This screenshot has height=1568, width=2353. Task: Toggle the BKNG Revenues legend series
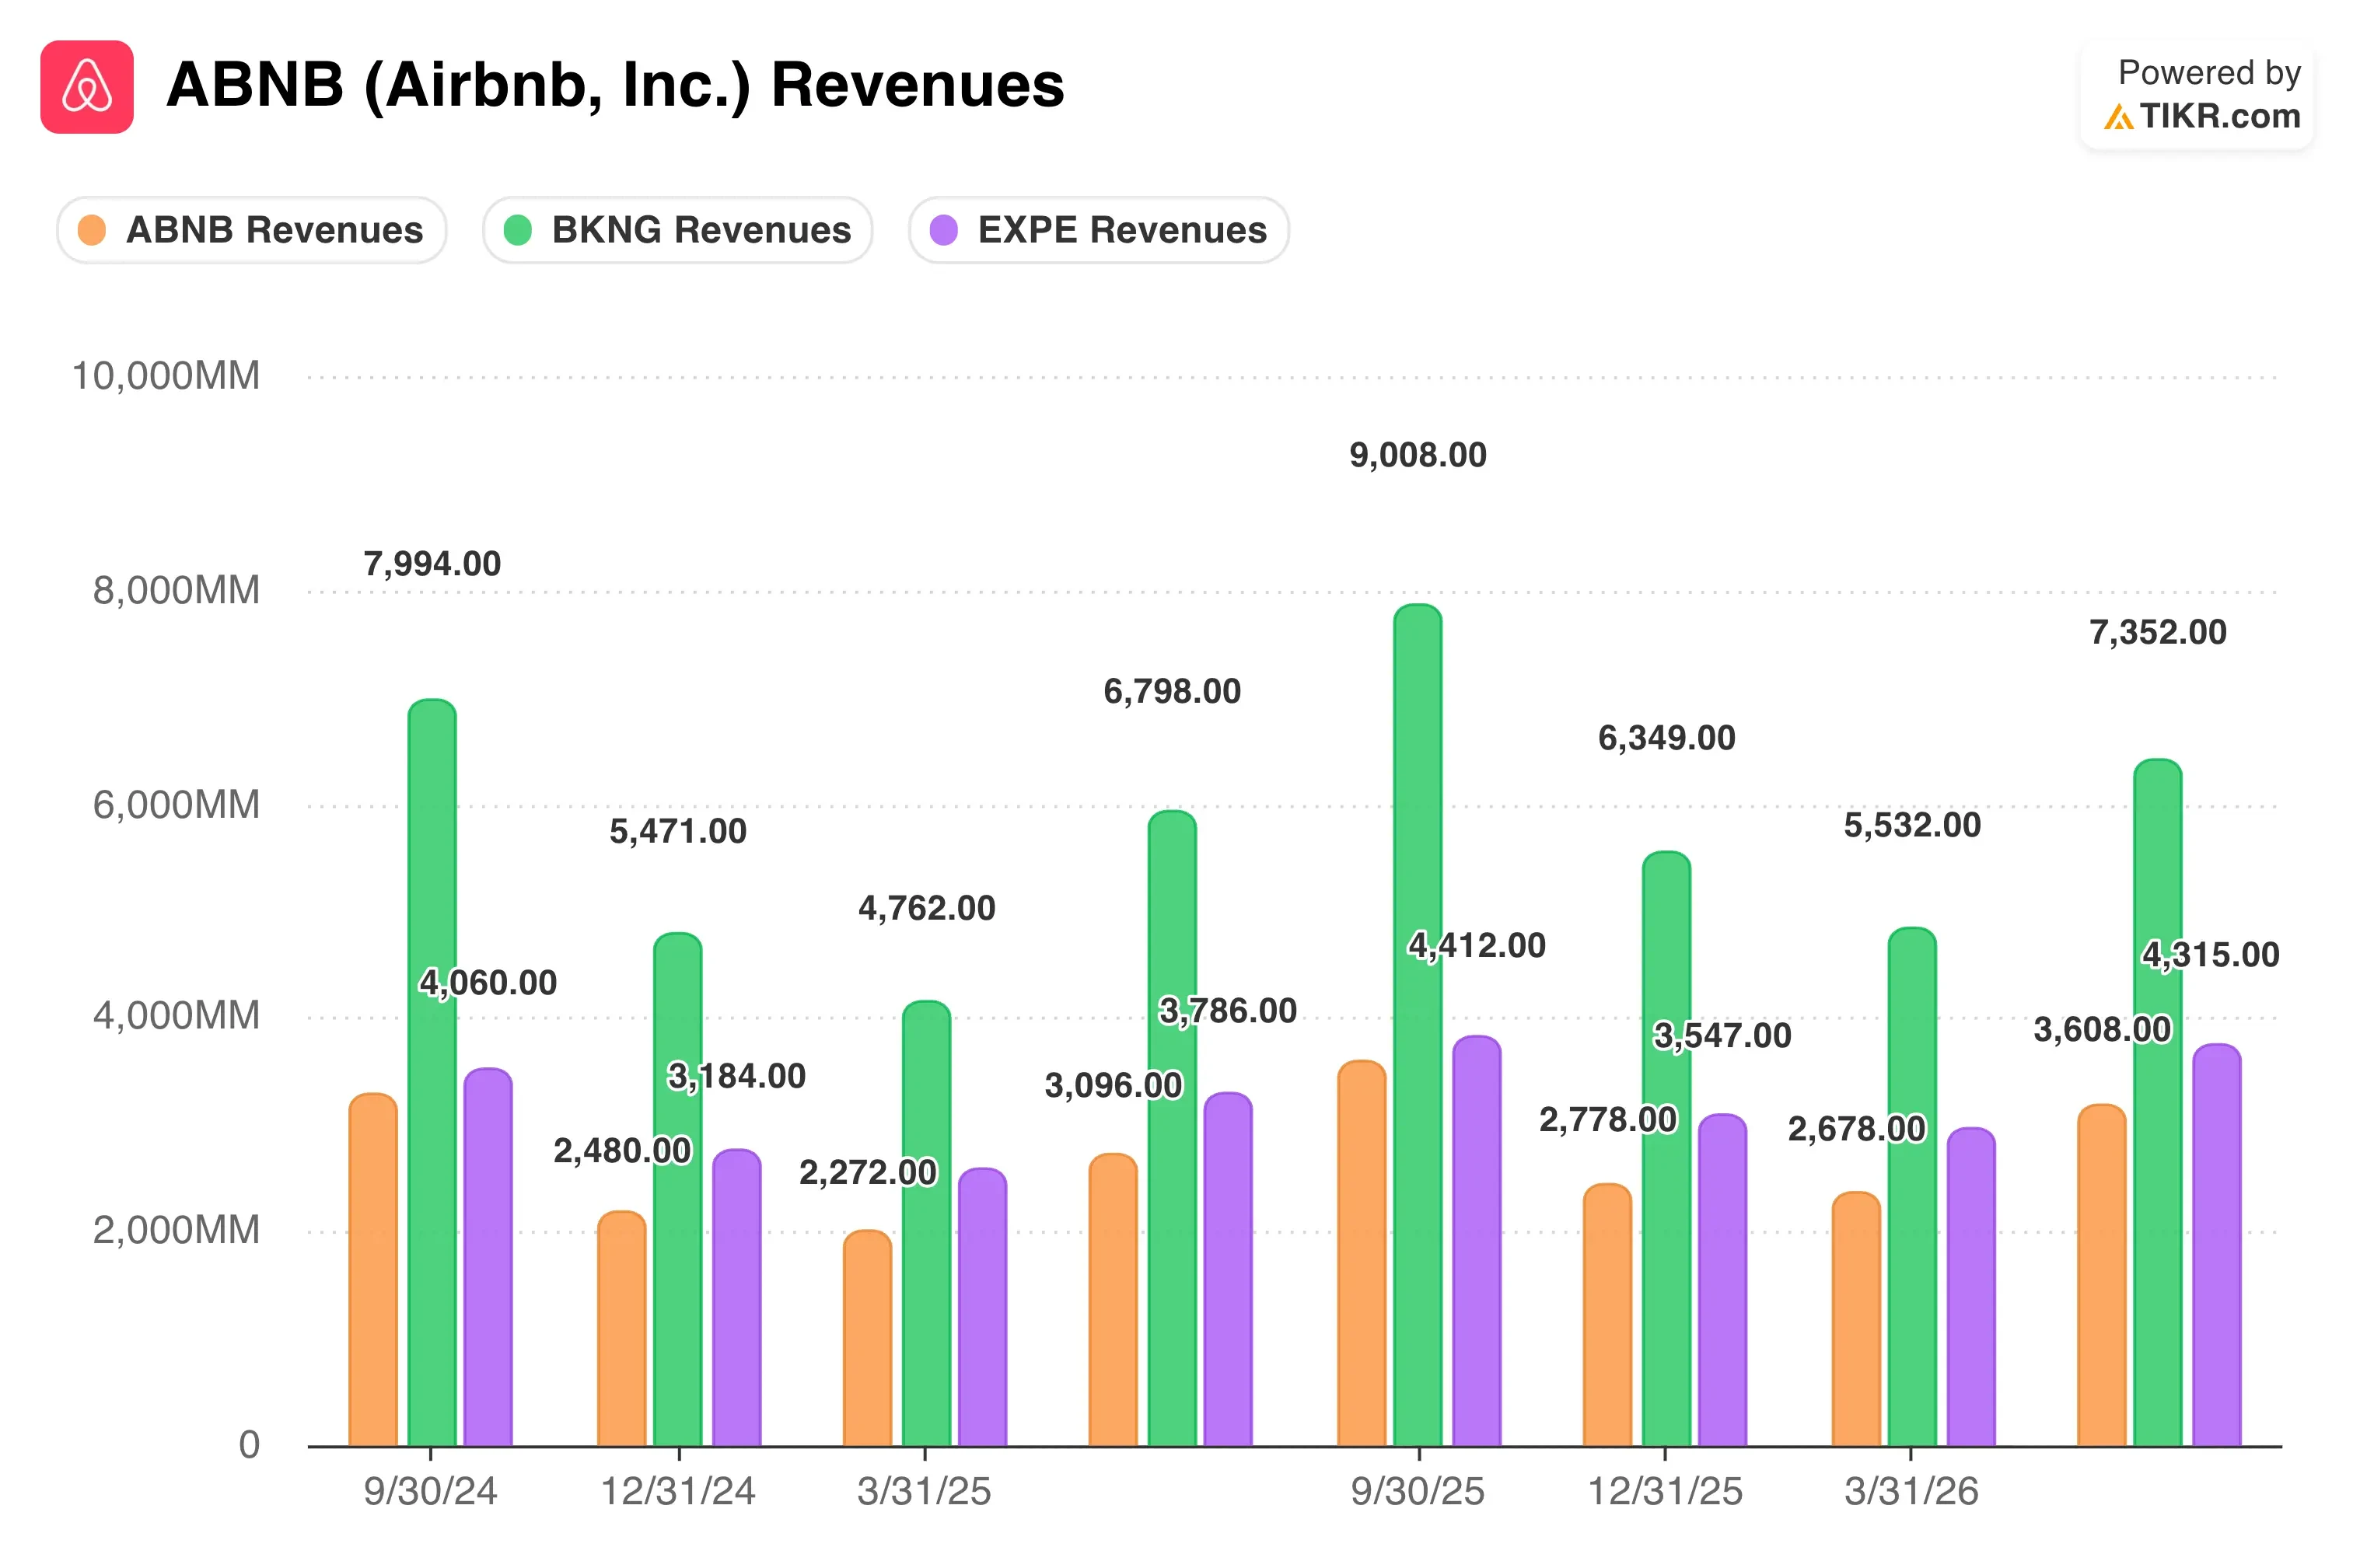[678, 230]
